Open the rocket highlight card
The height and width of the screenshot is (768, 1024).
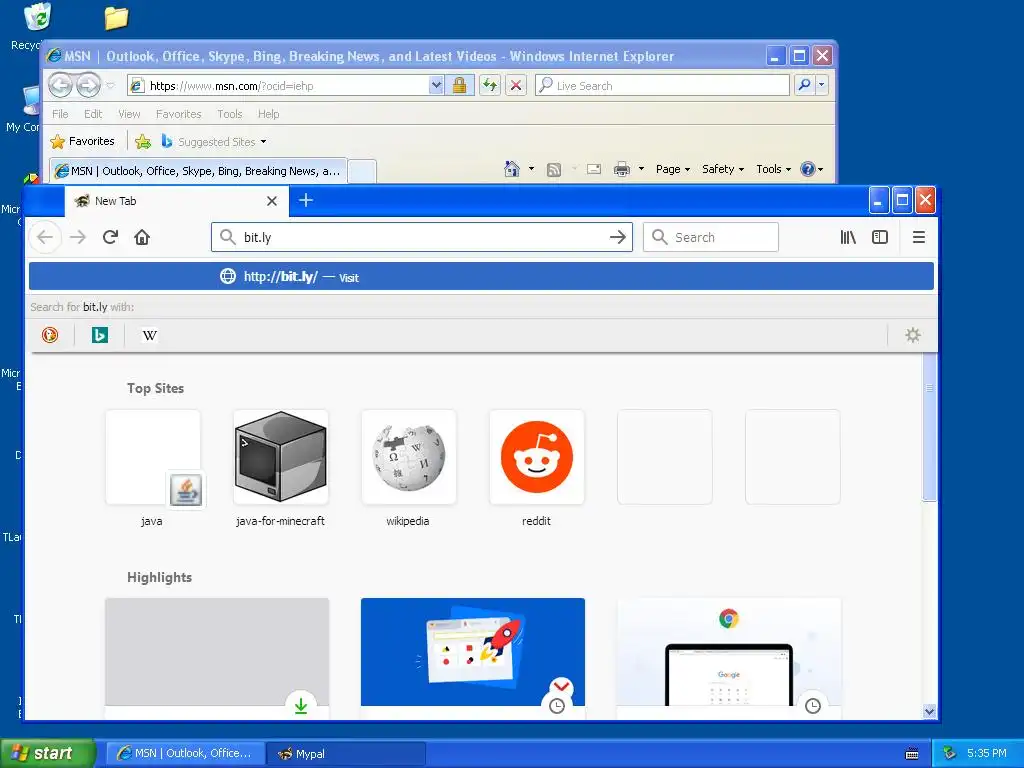coord(473,658)
